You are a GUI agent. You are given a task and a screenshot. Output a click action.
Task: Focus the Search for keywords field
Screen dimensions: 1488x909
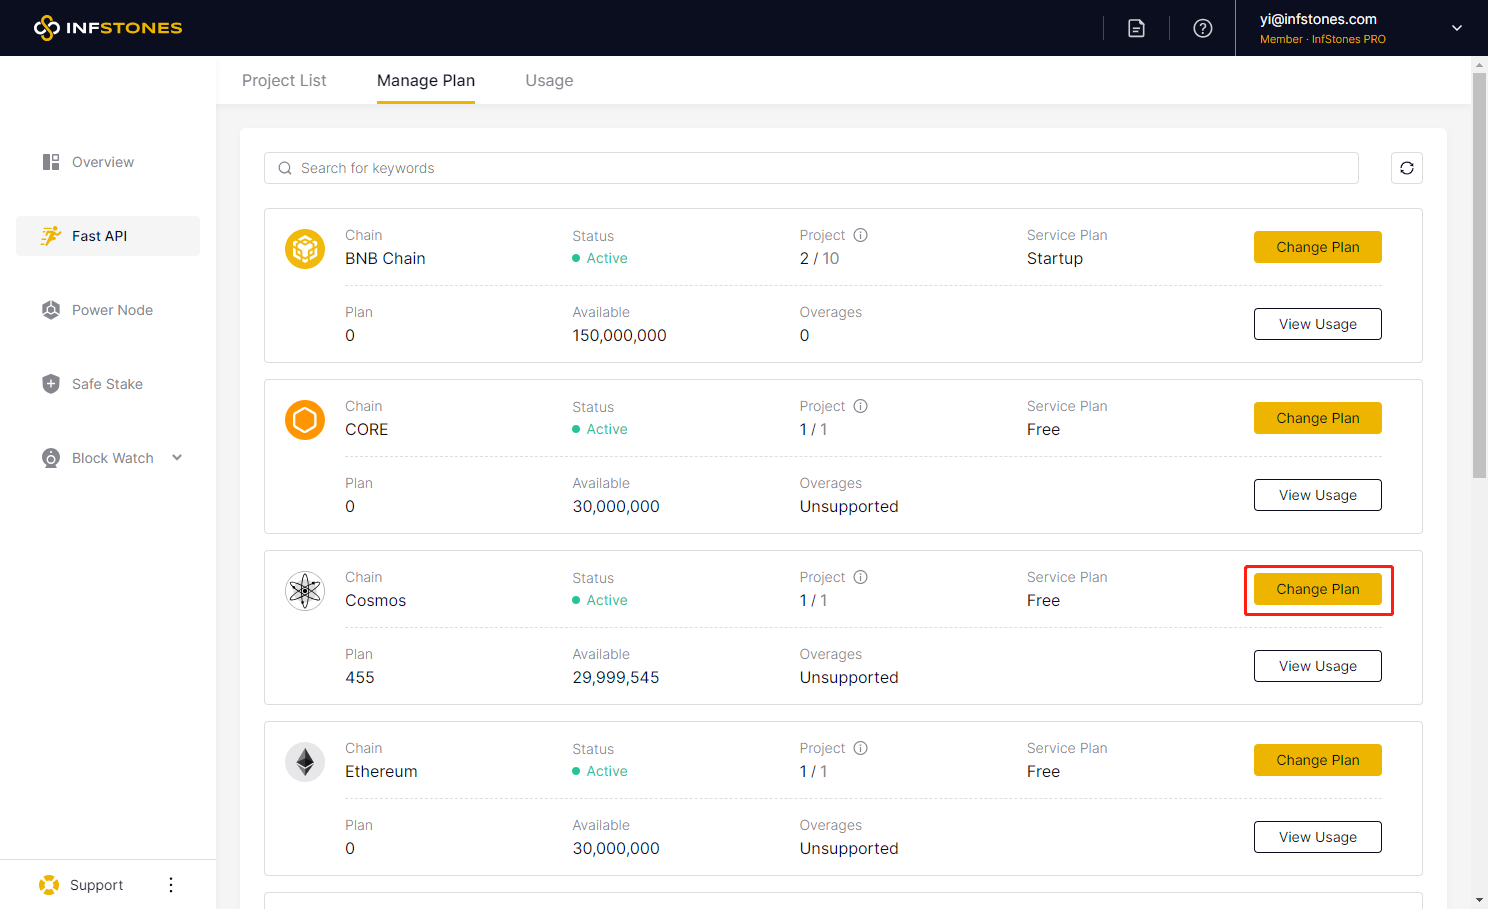point(811,168)
